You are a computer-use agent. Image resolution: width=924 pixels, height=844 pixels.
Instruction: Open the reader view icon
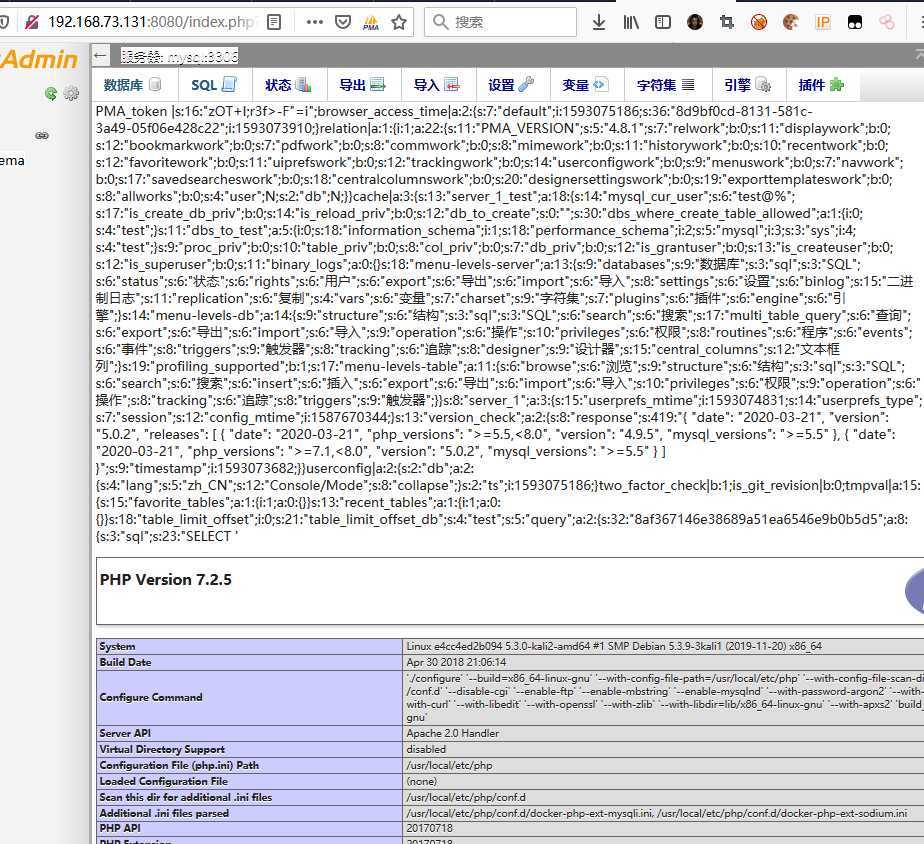click(x=274, y=22)
